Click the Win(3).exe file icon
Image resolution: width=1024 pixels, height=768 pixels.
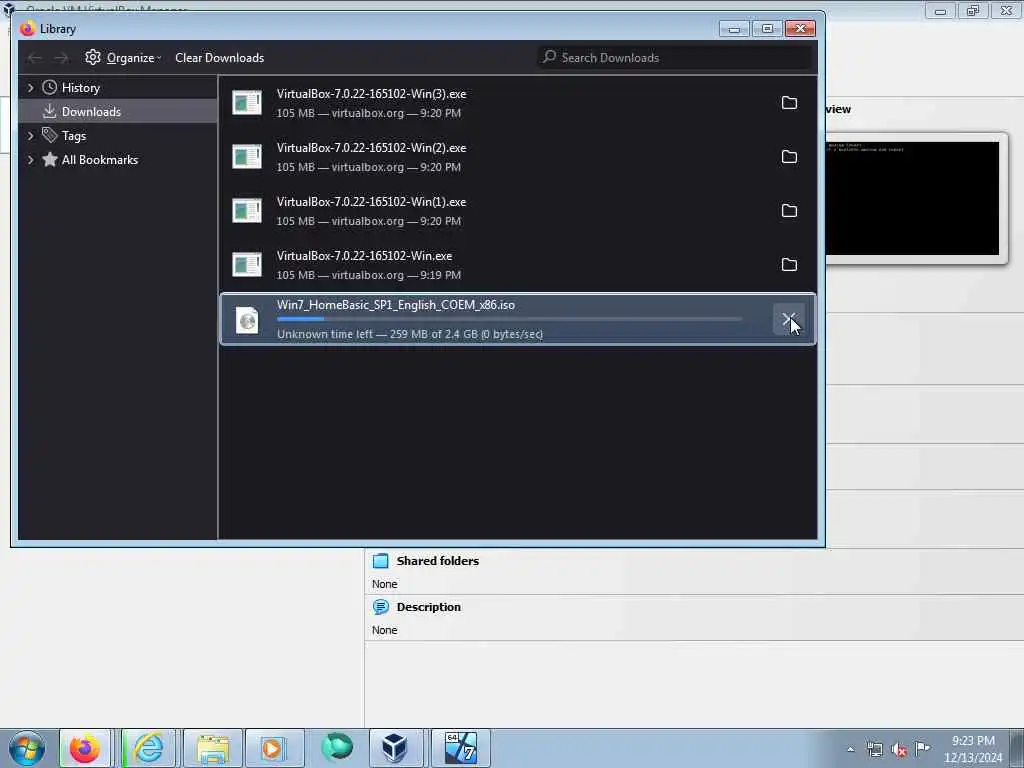click(x=247, y=103)
